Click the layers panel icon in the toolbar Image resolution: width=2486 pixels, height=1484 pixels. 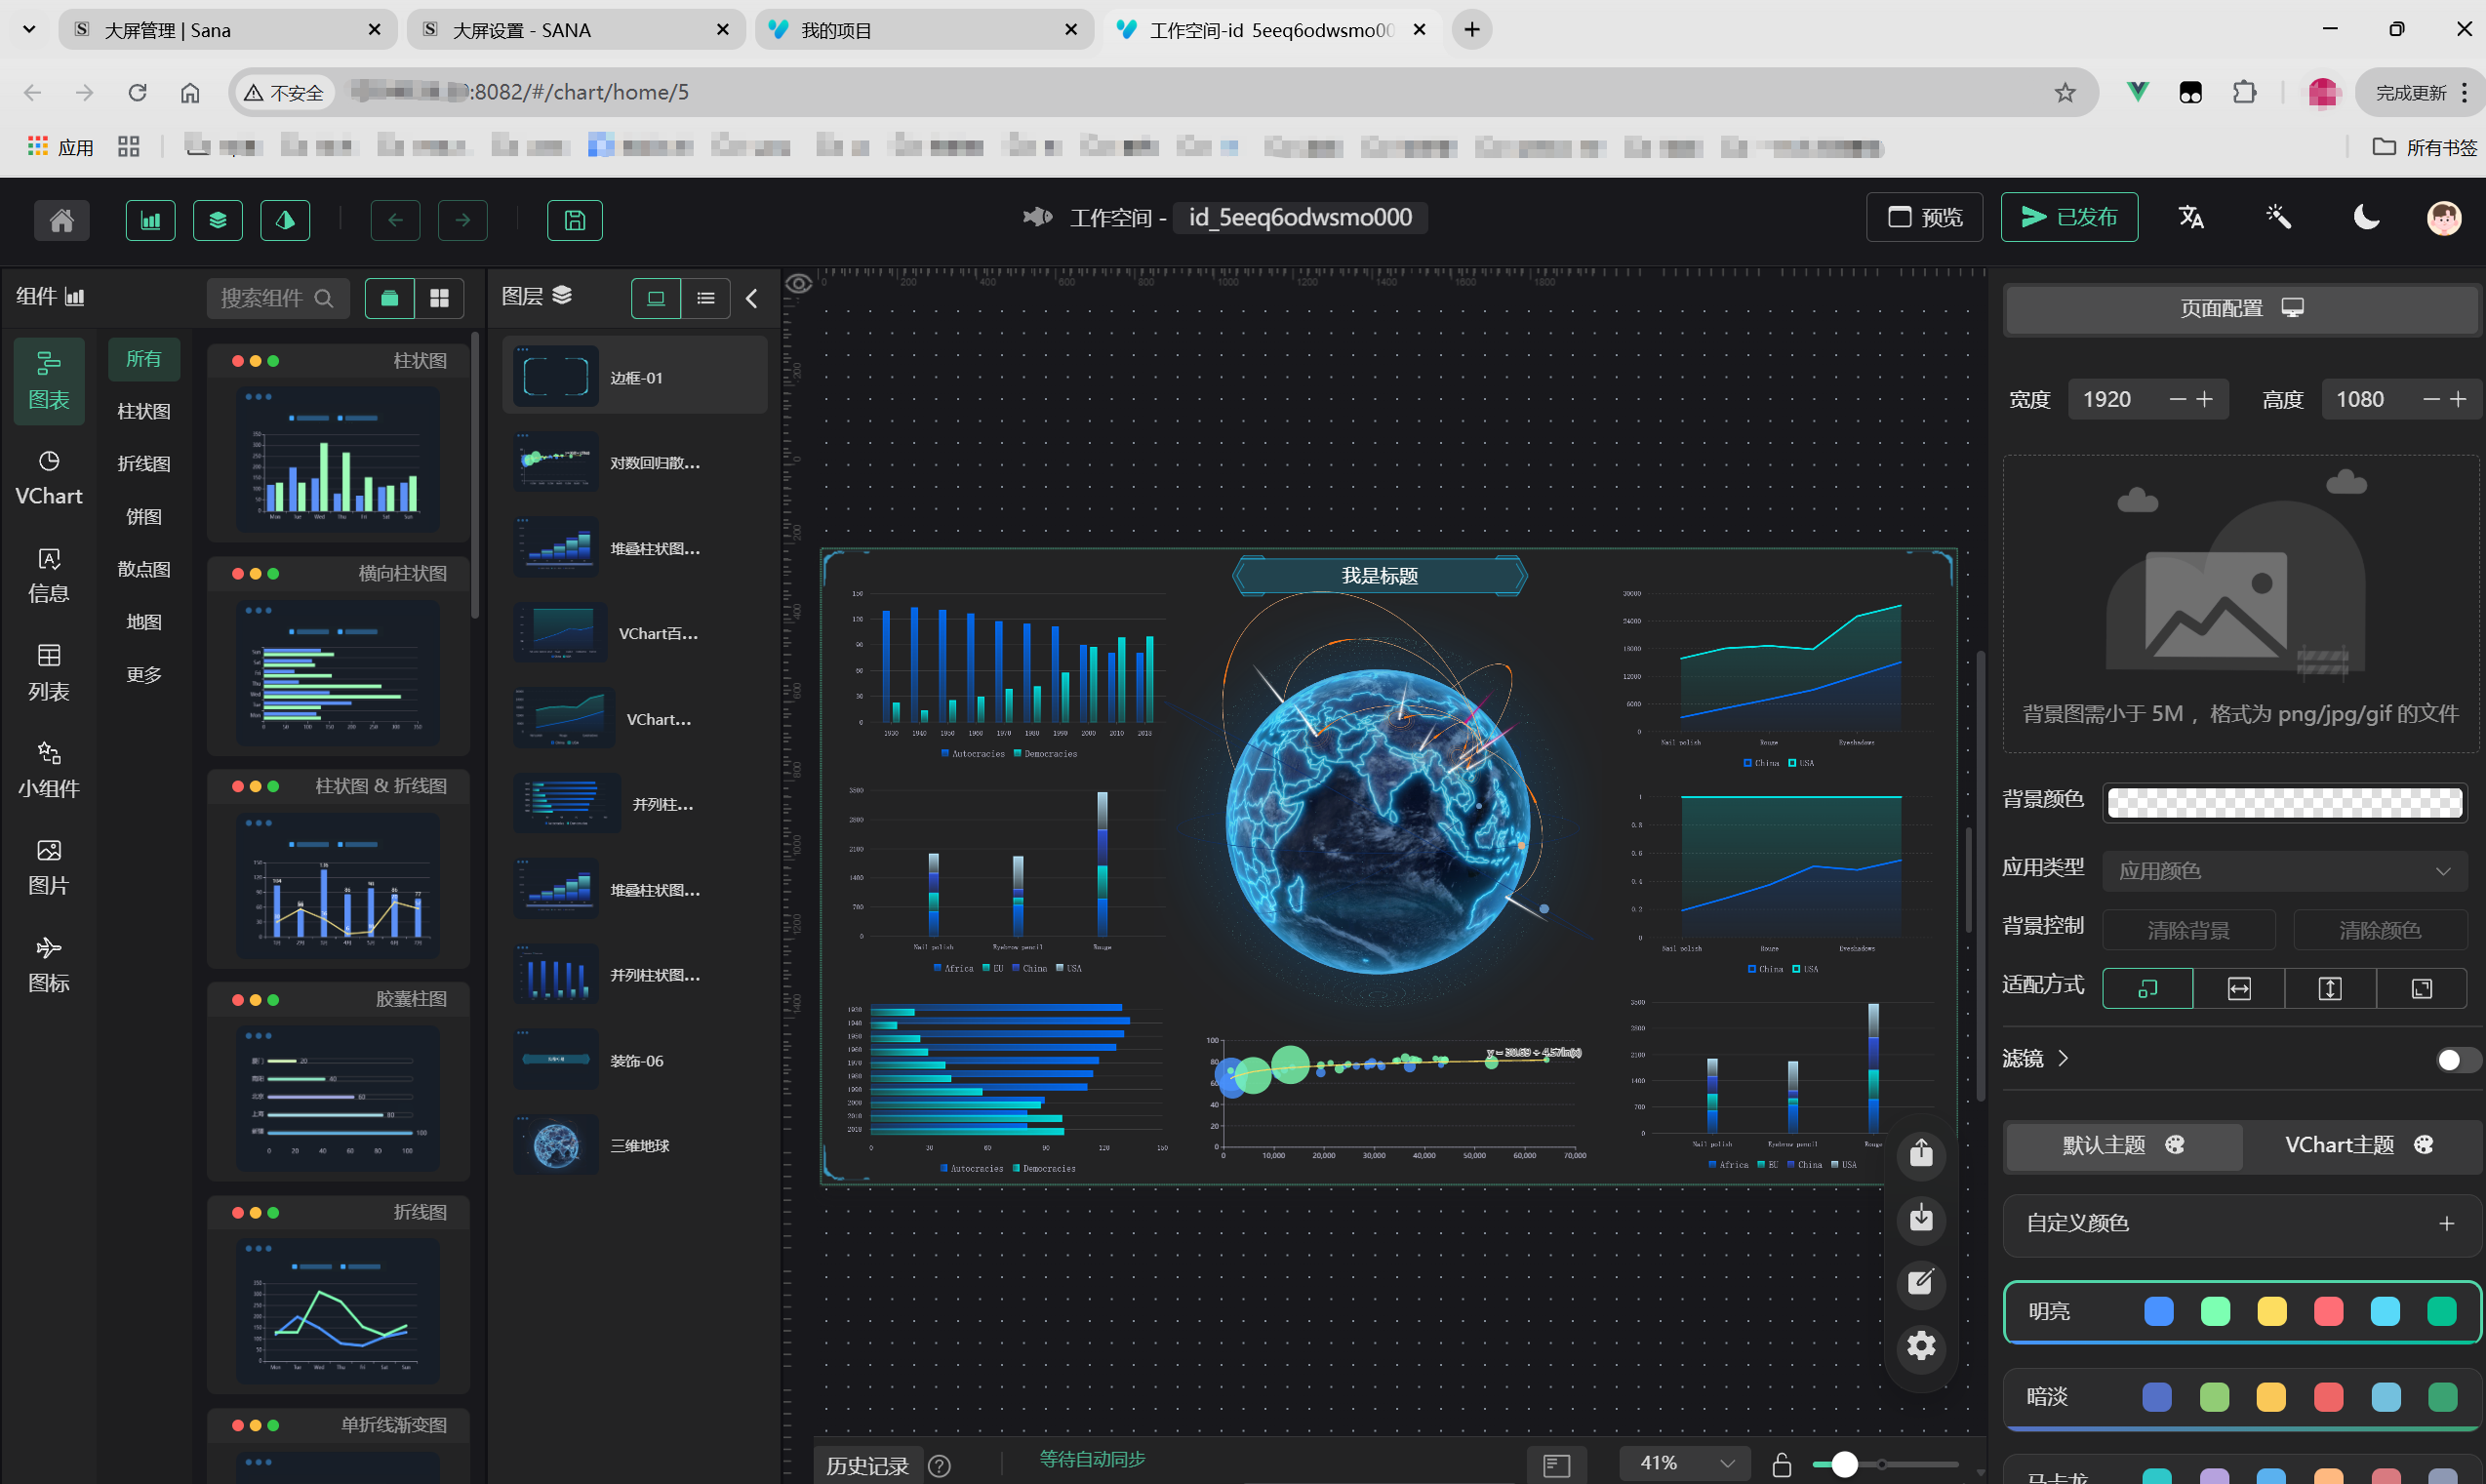pyautogui.click(x=217, y=220)
